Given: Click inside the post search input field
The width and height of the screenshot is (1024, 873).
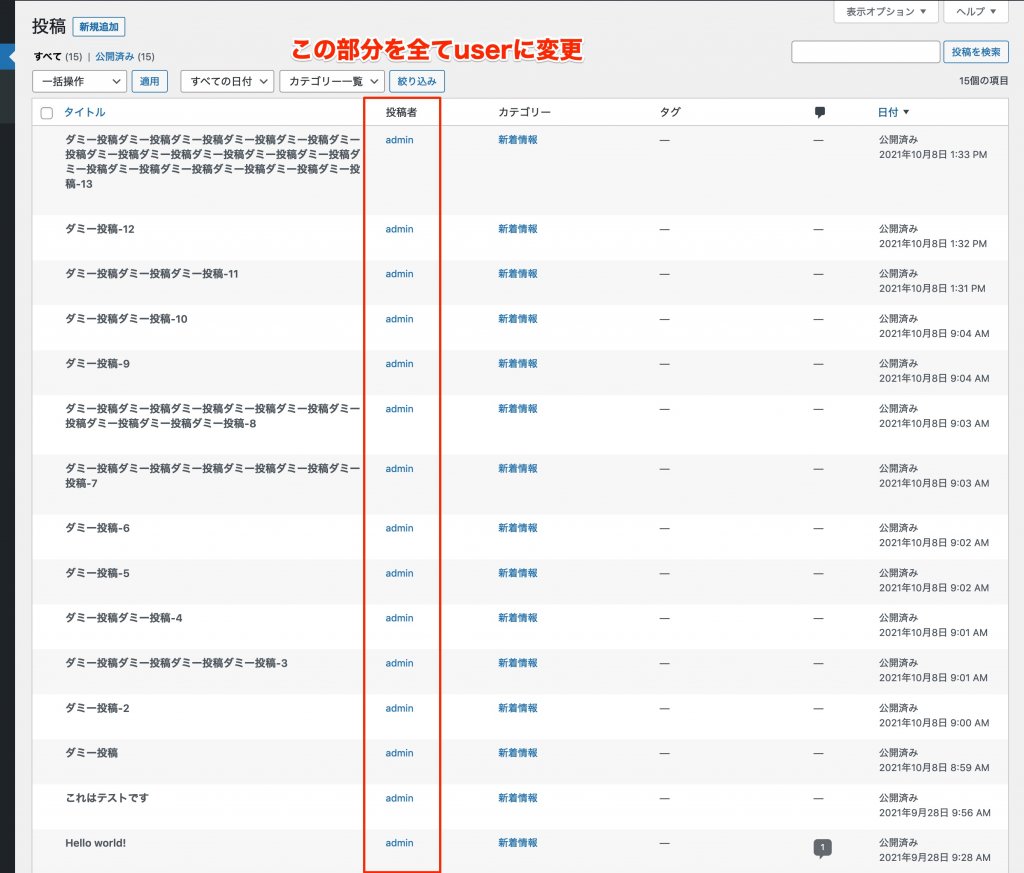Looking at the screenshot, I should coord(865,52).
